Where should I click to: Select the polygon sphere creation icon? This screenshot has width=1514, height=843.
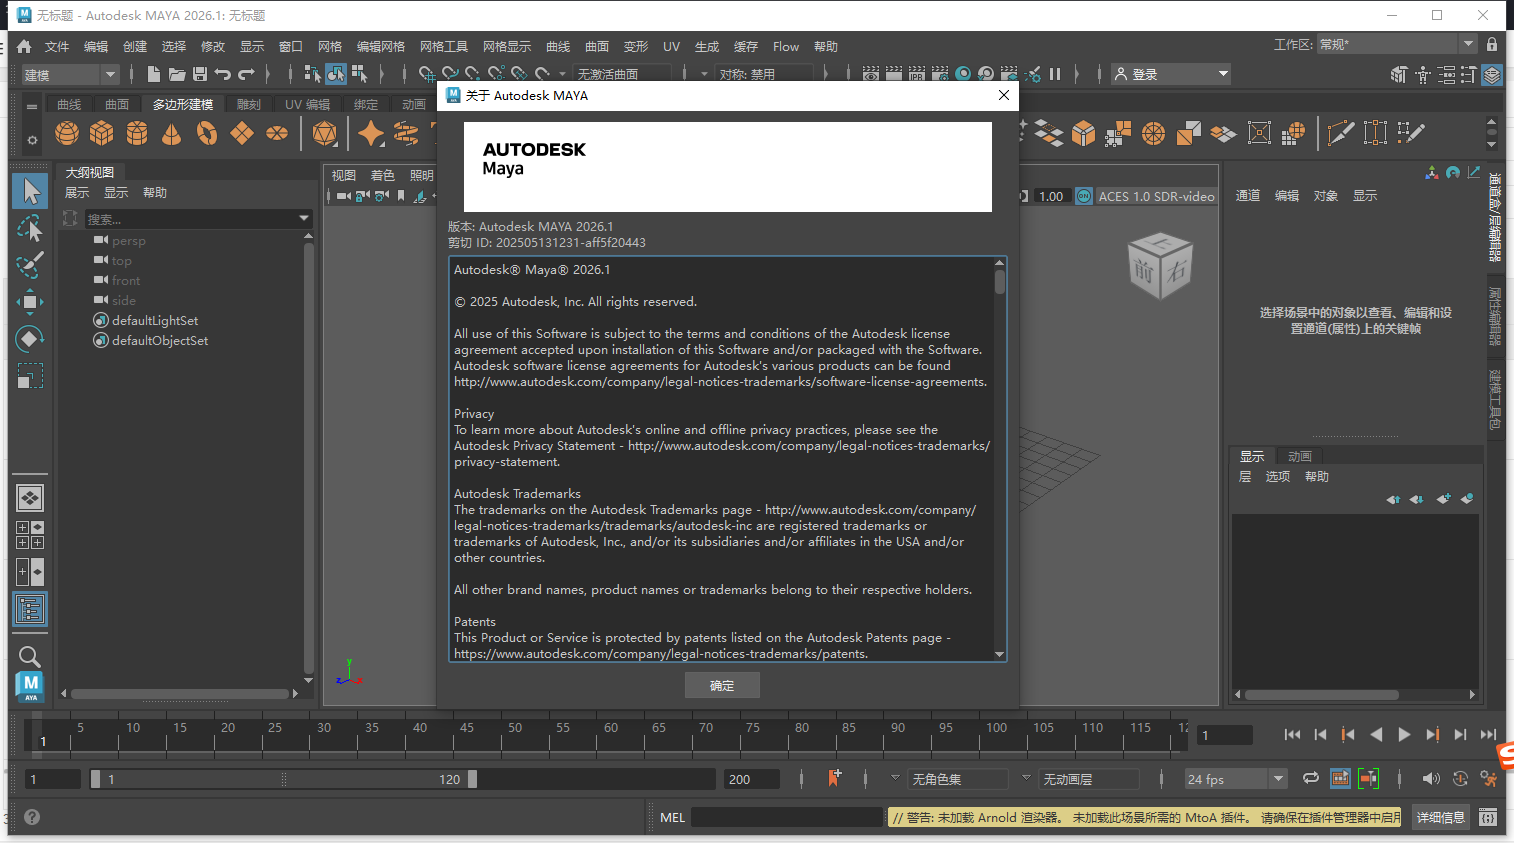65,132
